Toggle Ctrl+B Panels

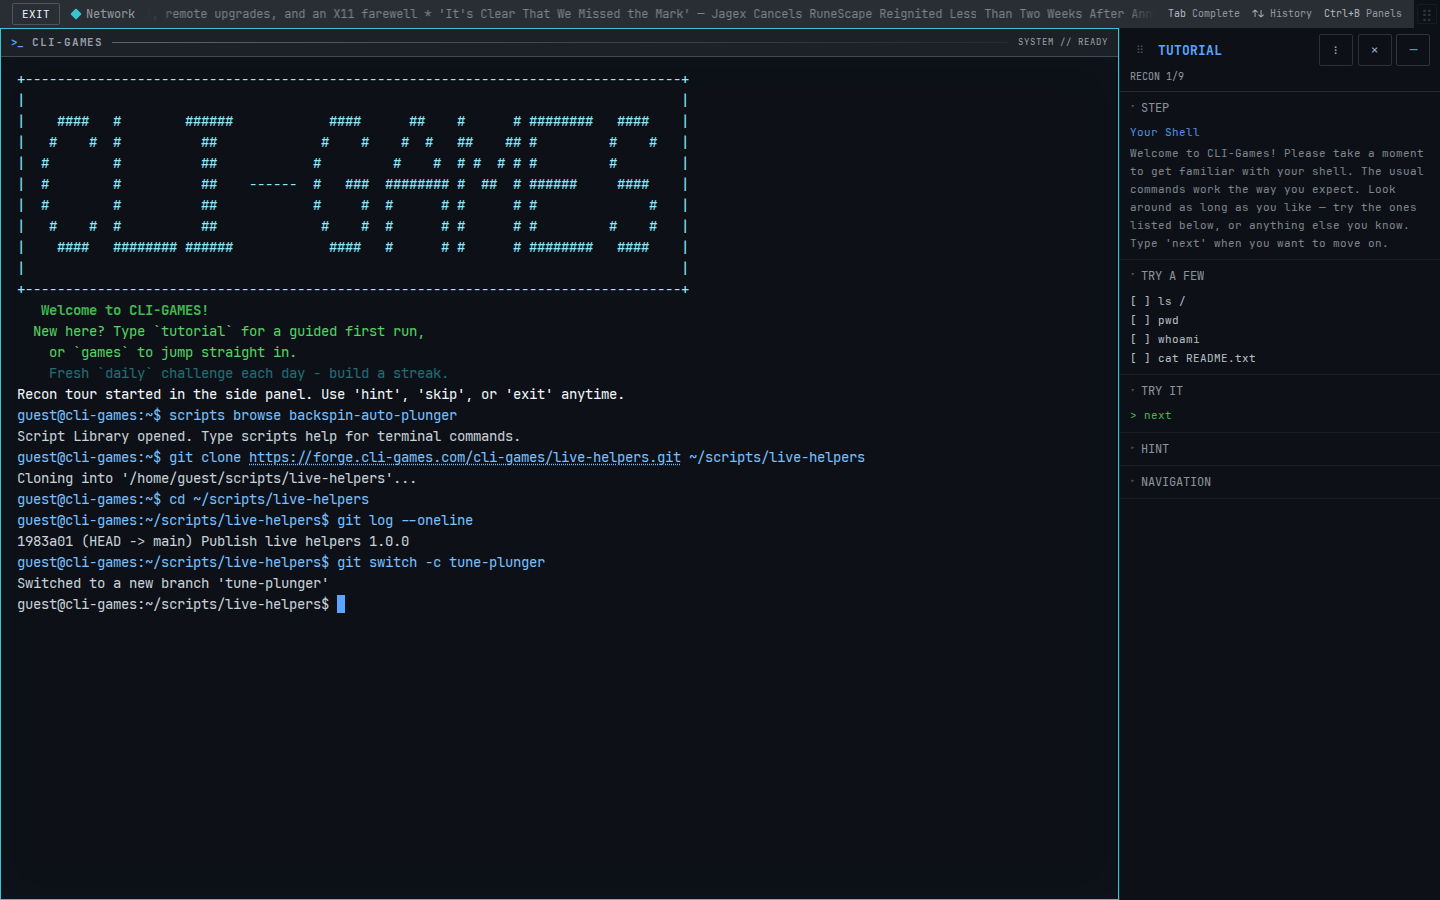(x=1362, y=14)
